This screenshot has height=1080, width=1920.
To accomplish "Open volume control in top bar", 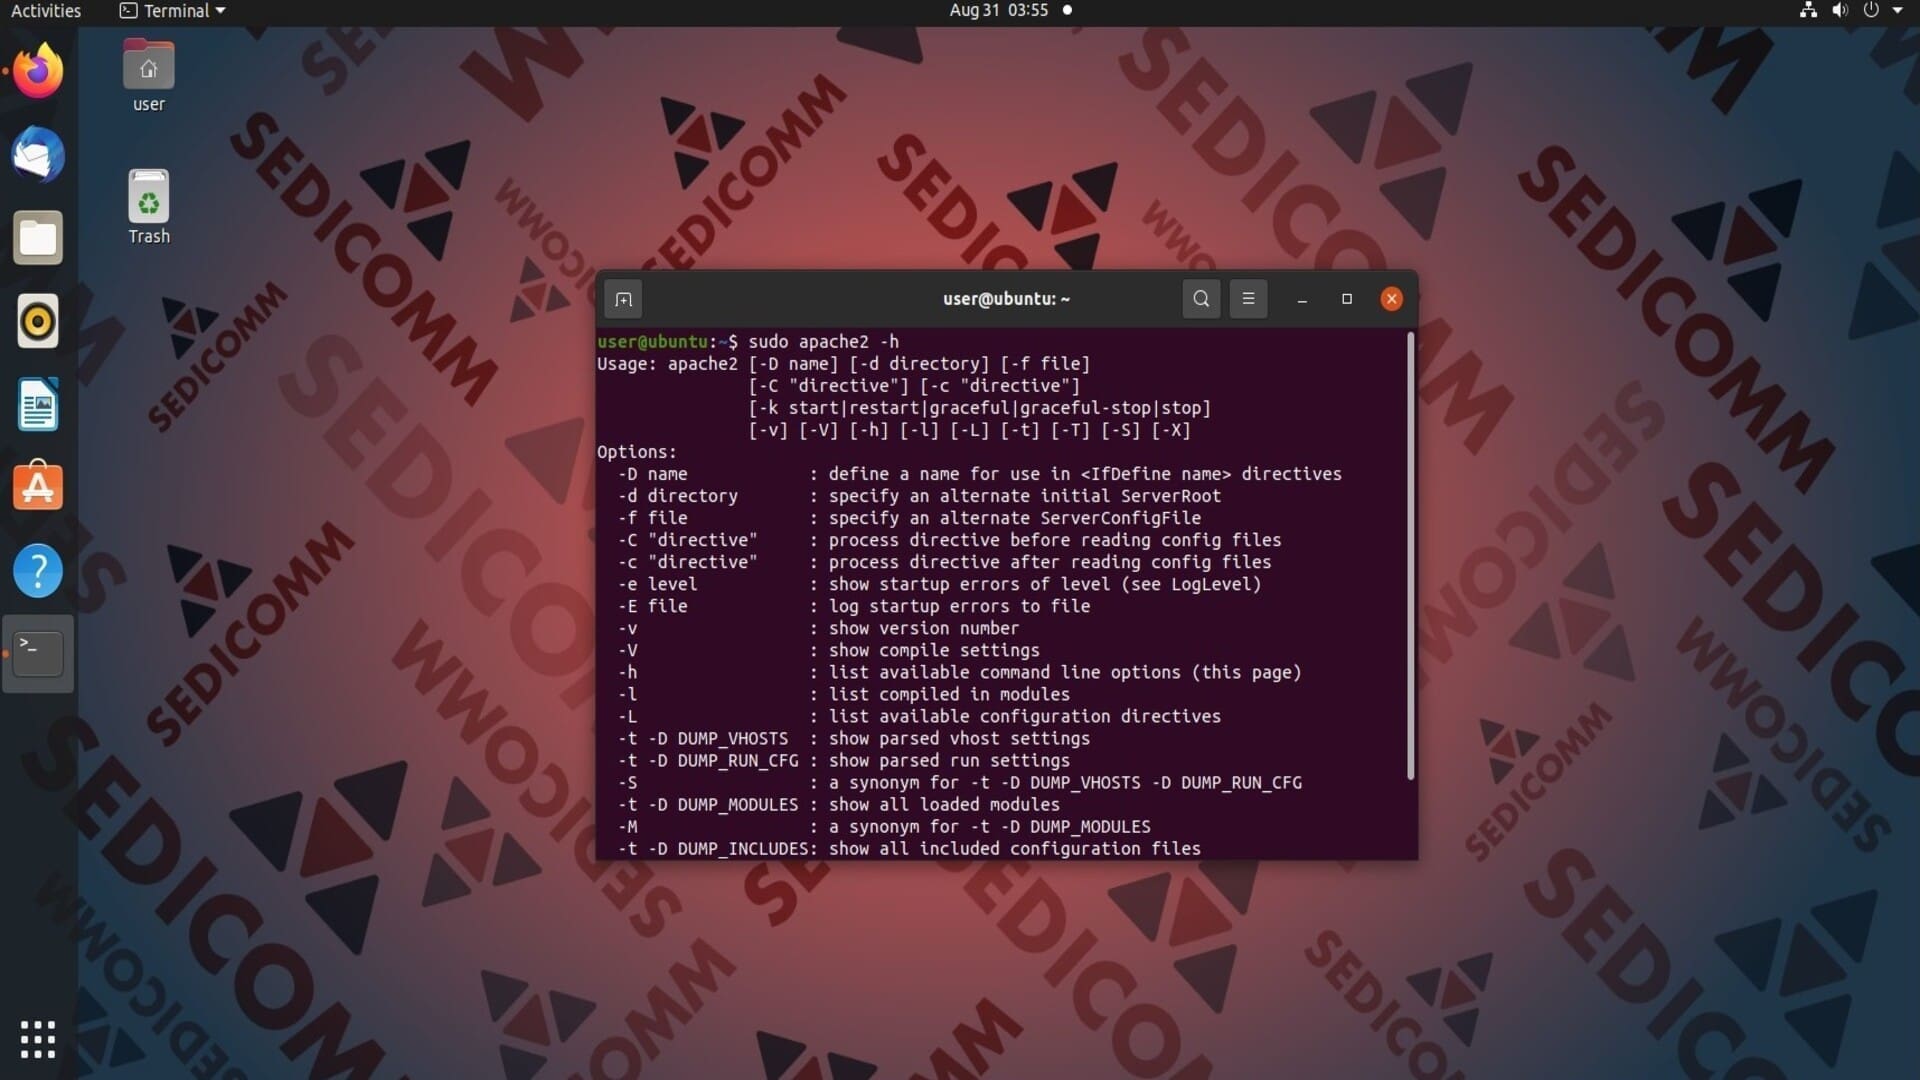I will 1840,10.
